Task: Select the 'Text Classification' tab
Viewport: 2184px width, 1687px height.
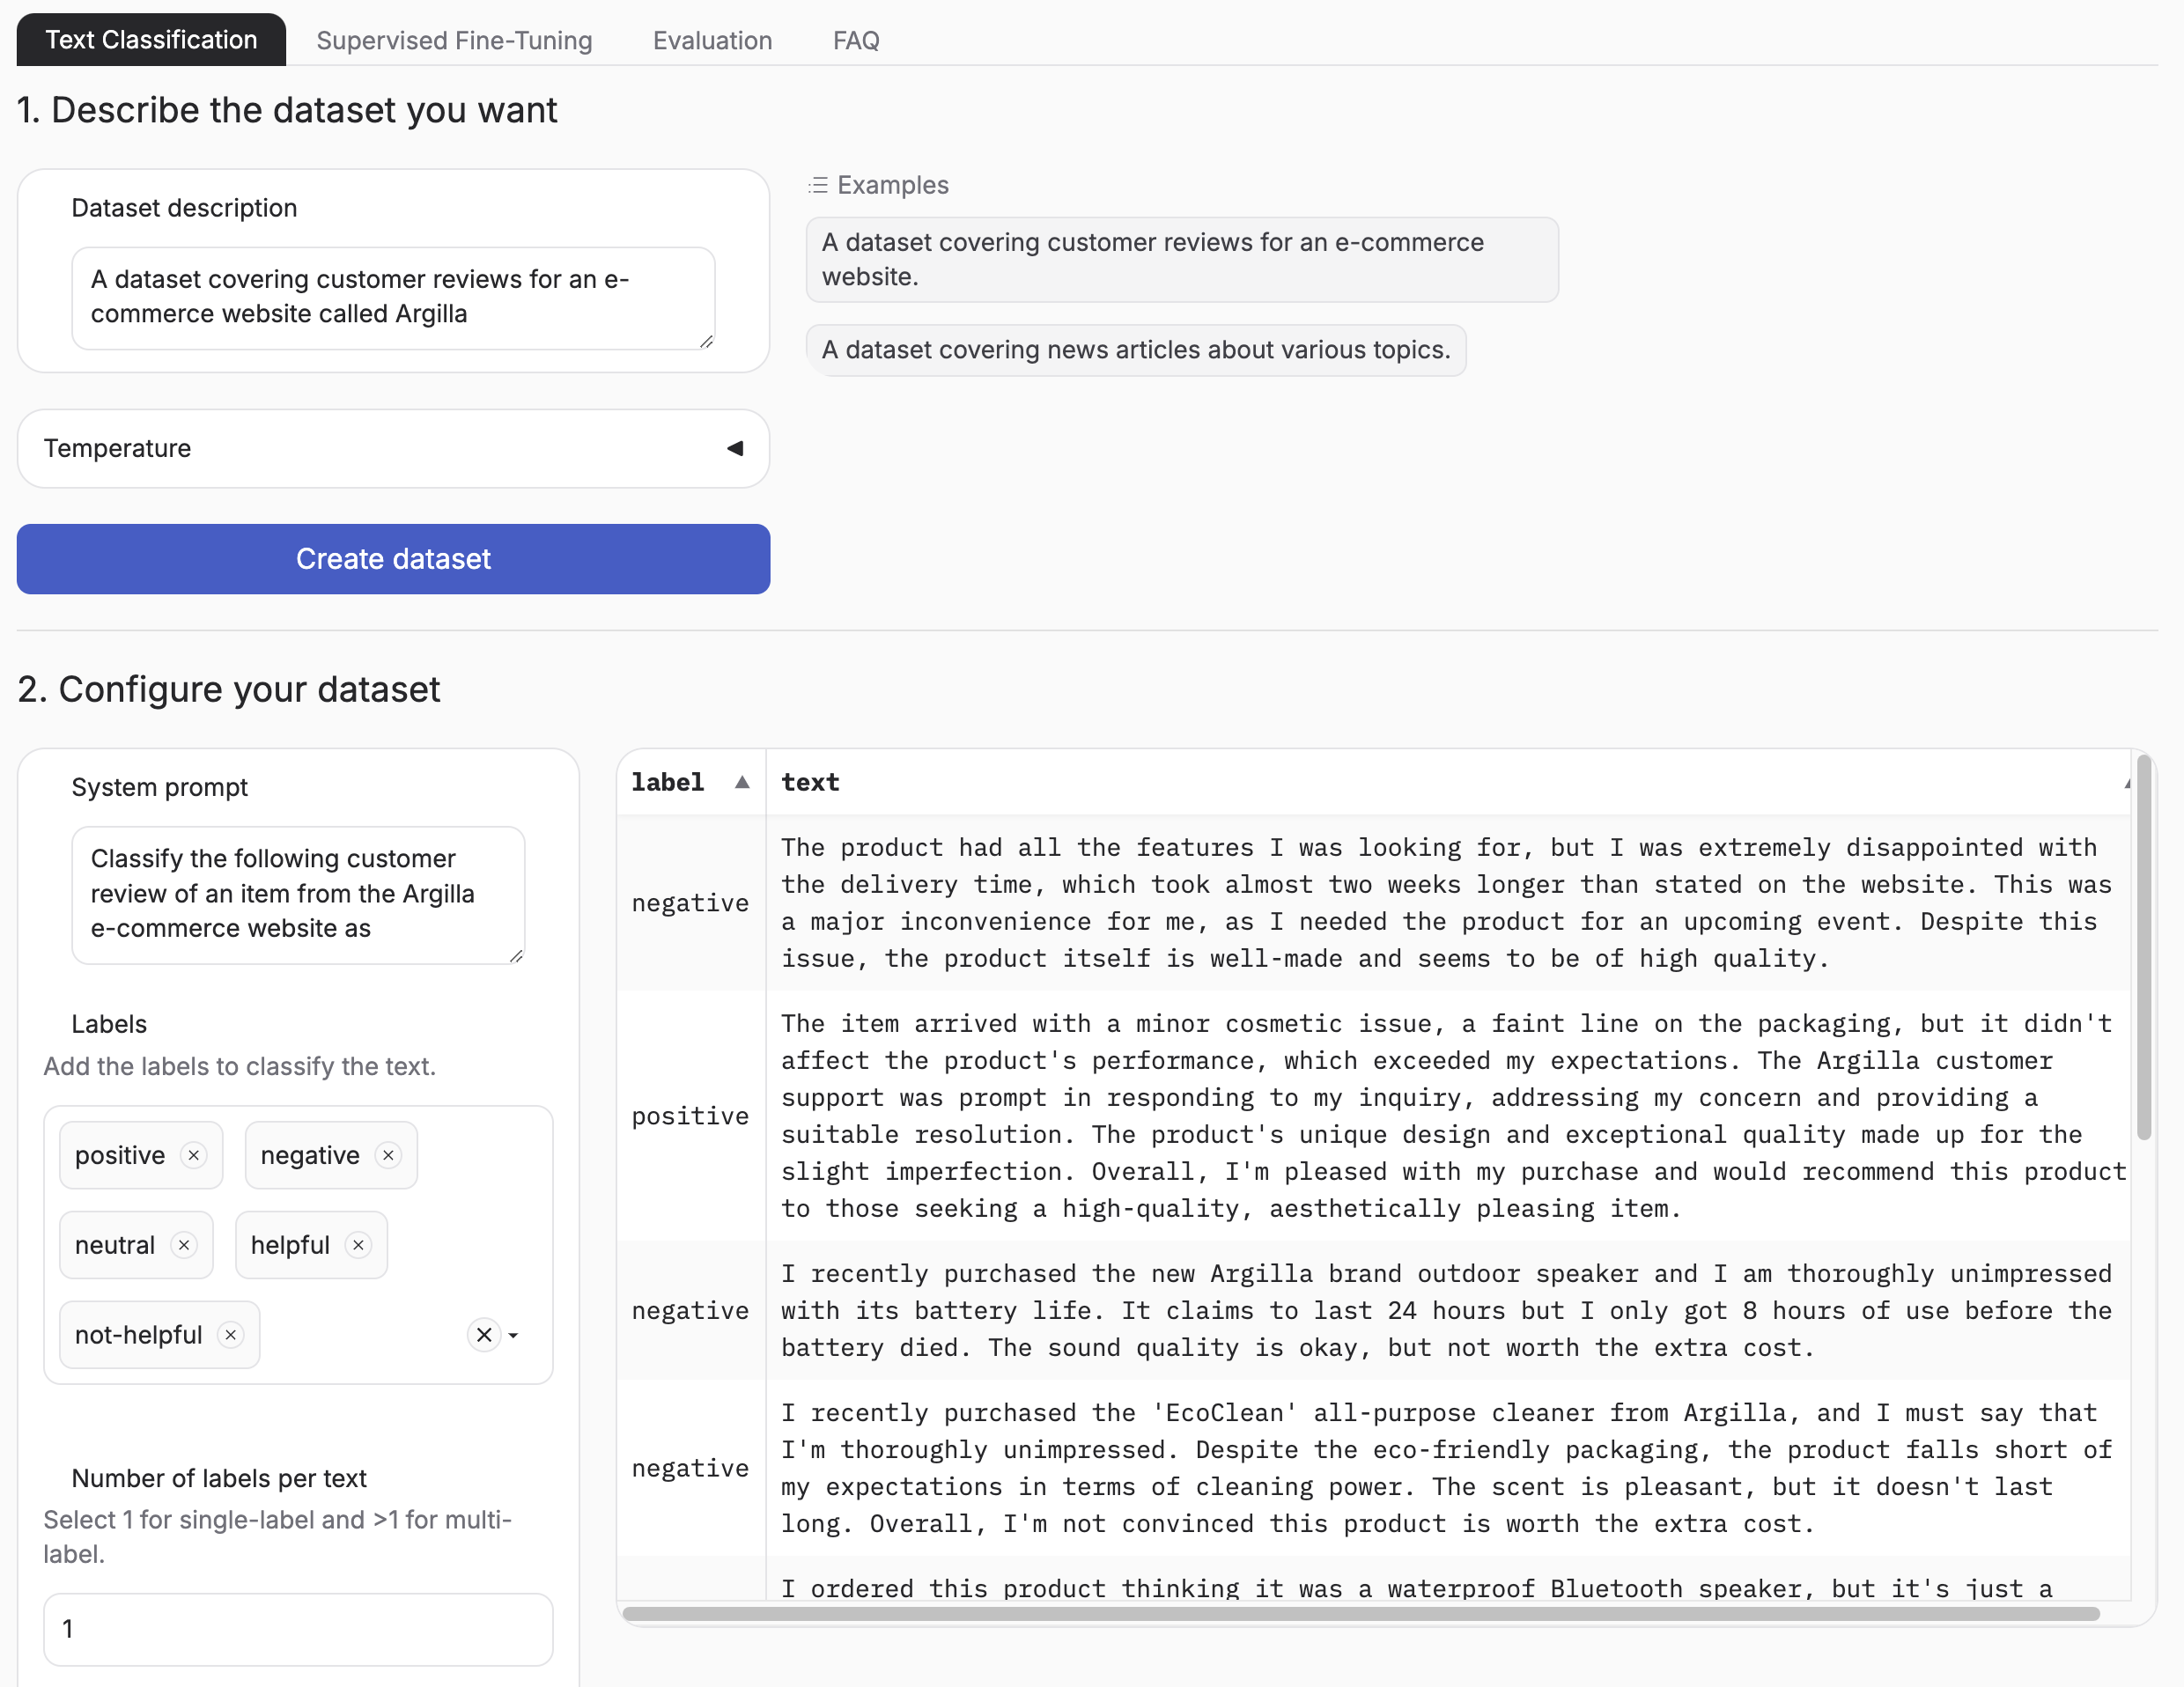Action: pos(151,39)
